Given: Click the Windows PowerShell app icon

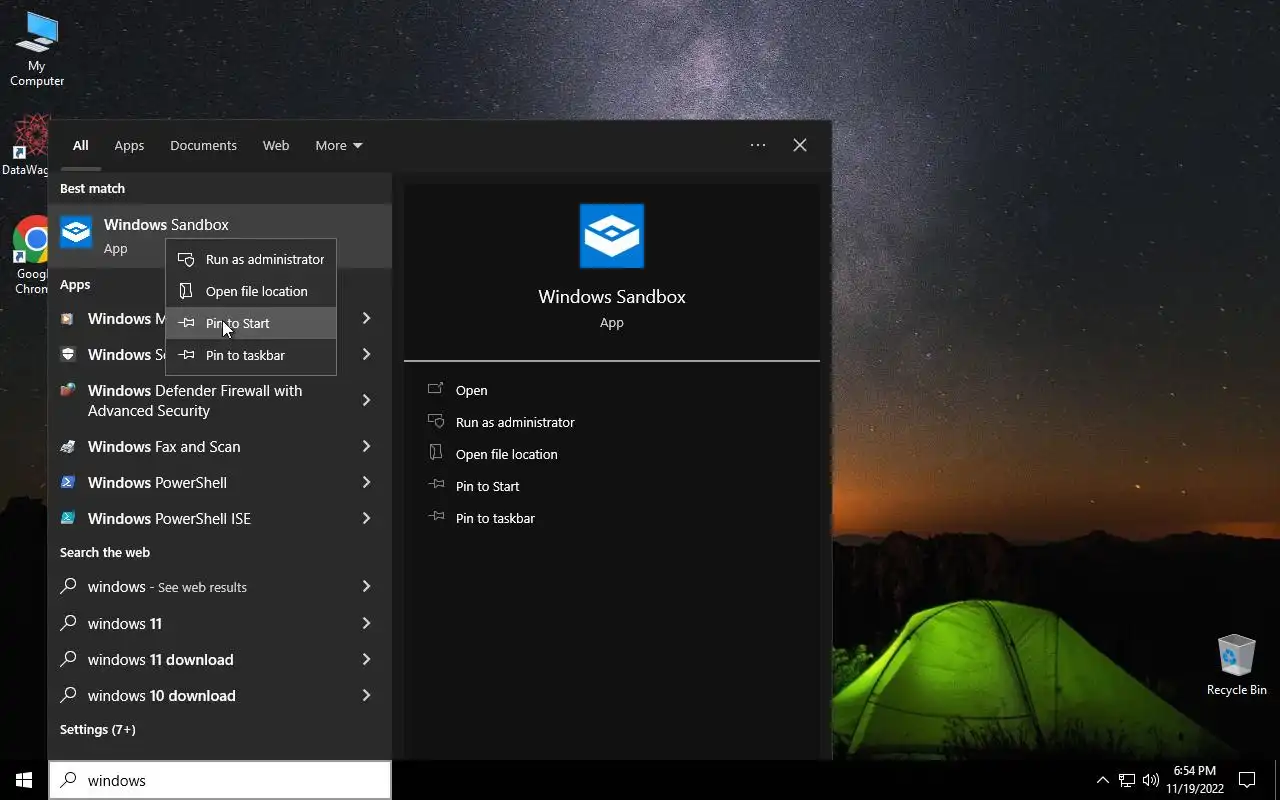Looking at the screenshot, I should tap(68, 483).
